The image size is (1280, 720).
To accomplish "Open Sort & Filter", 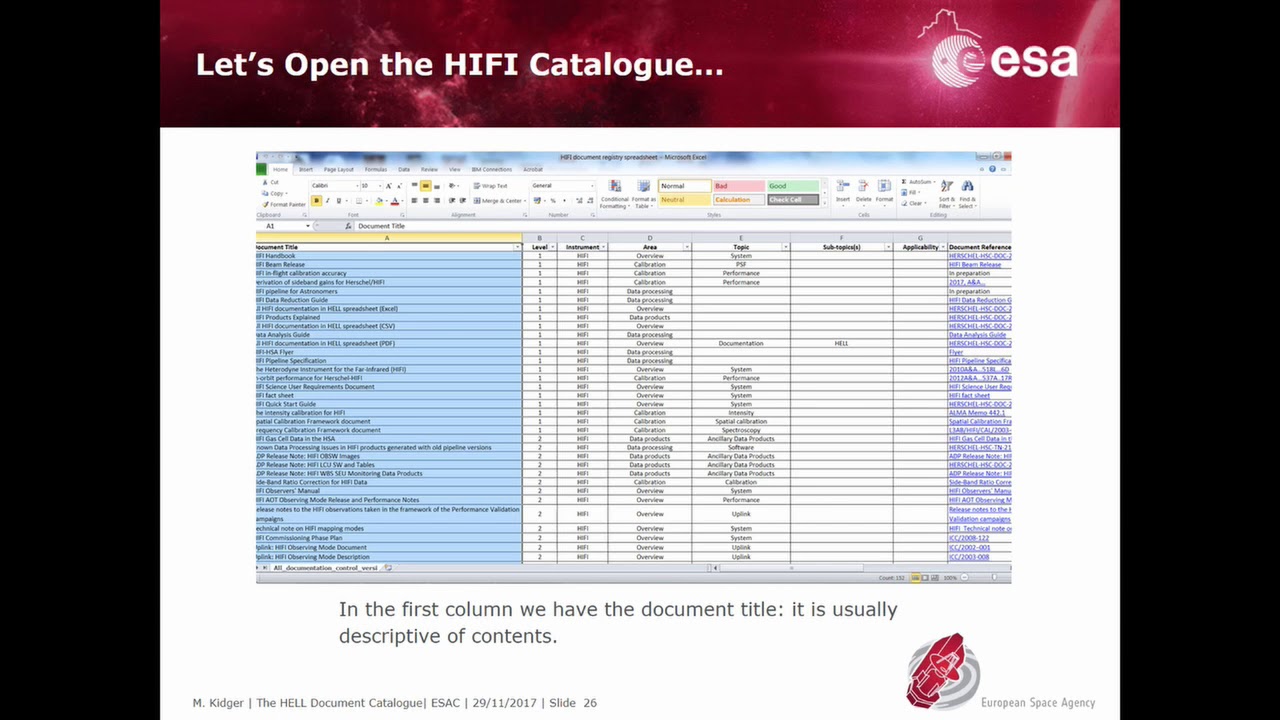I will coord(947,194).
